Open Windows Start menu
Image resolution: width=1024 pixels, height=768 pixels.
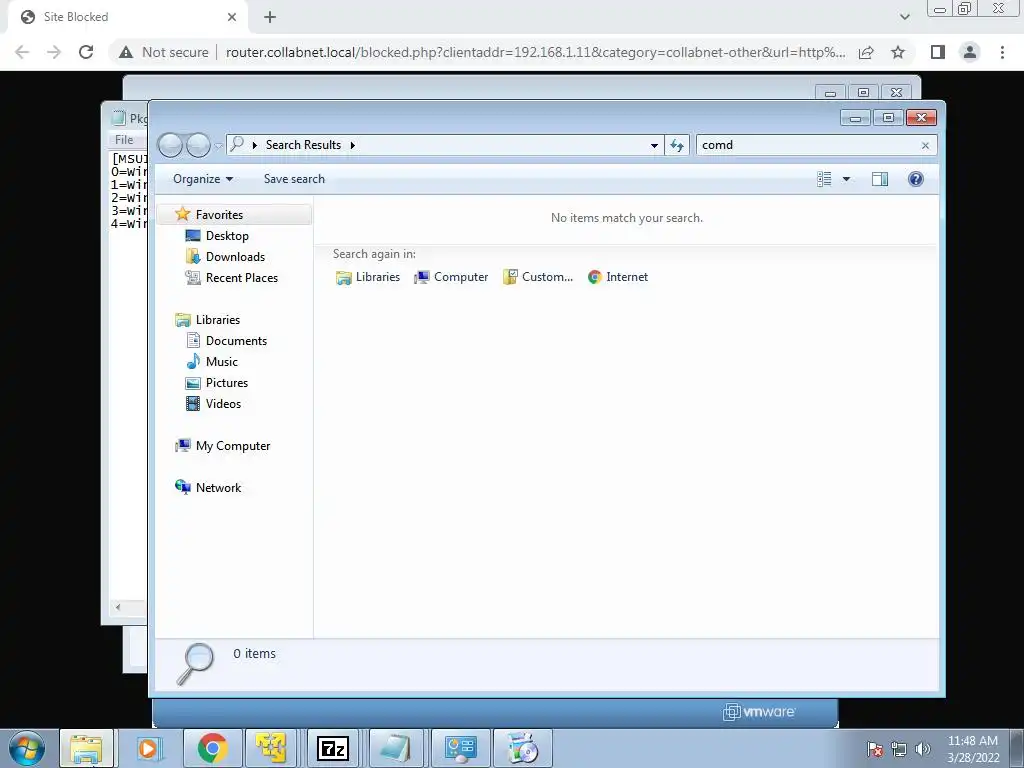click(27, 748)
